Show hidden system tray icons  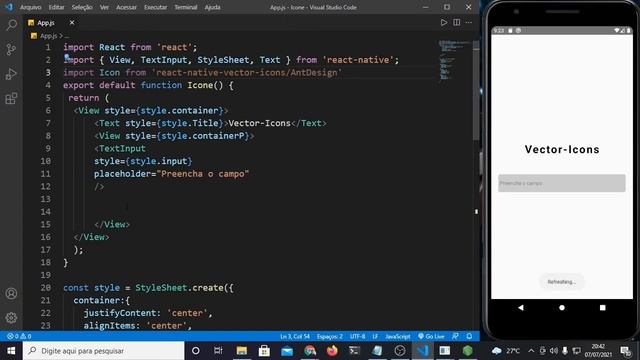531,351
